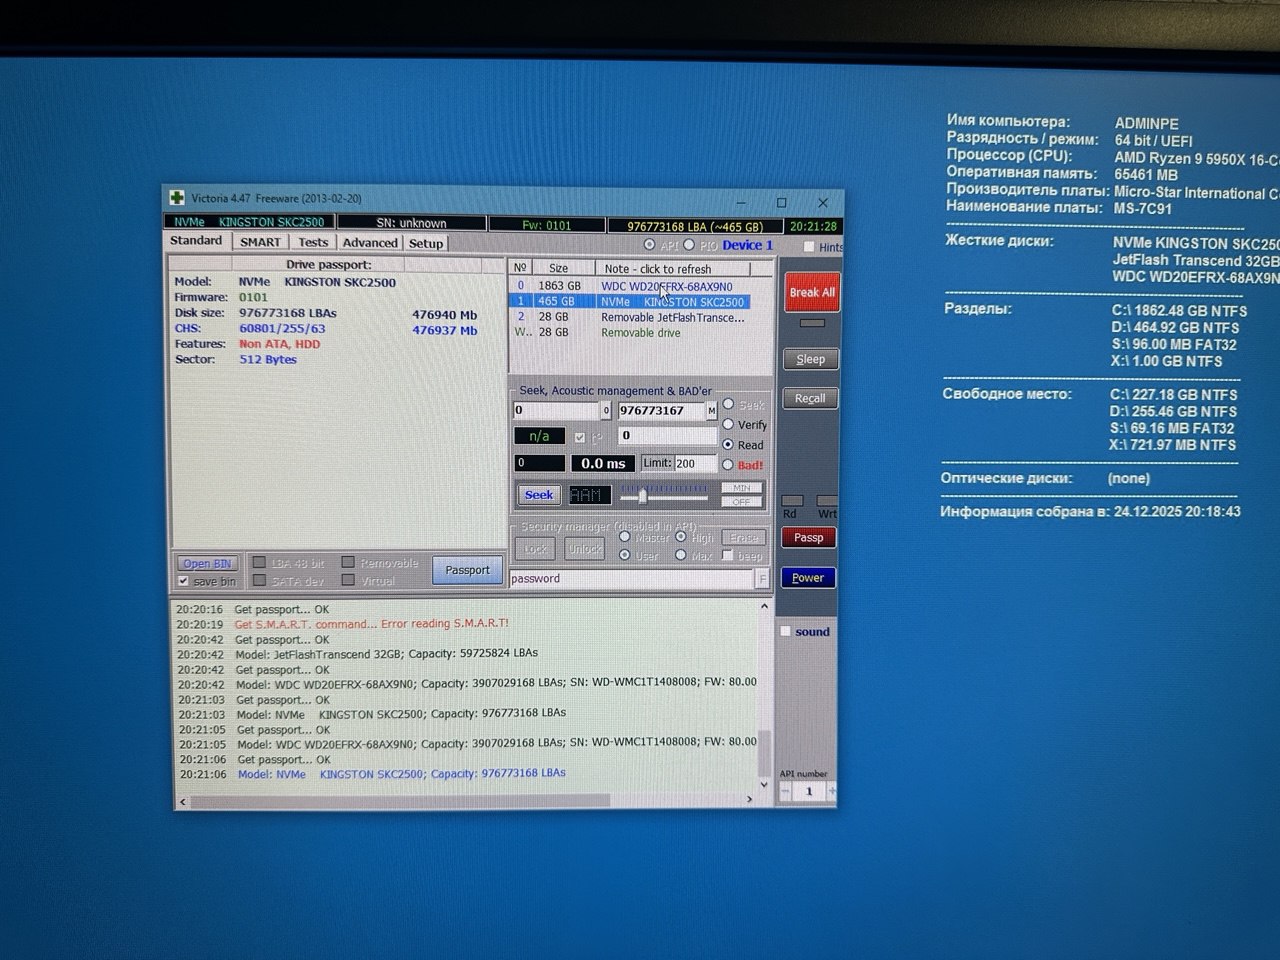
Task: Click the small M button beside end LBA
Action: click(711, 410)
